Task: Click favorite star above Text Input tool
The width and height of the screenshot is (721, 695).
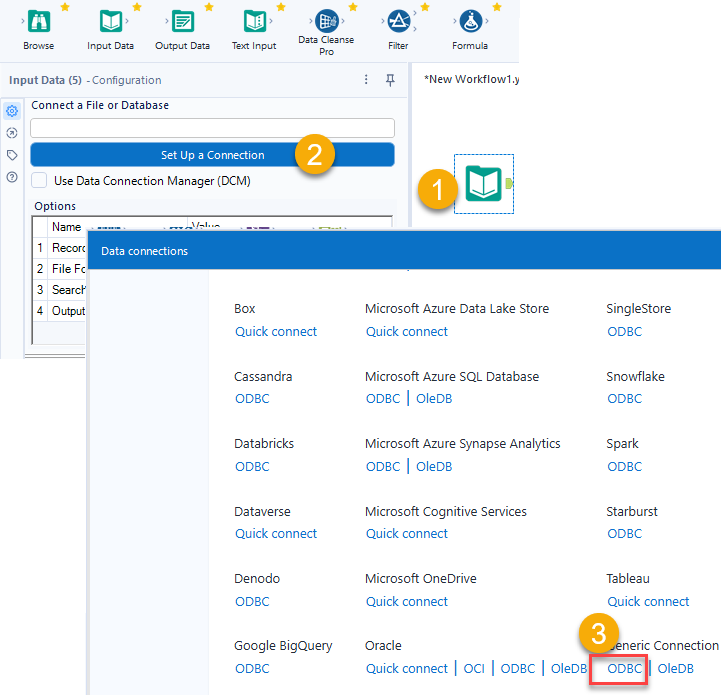Action: 281,7
